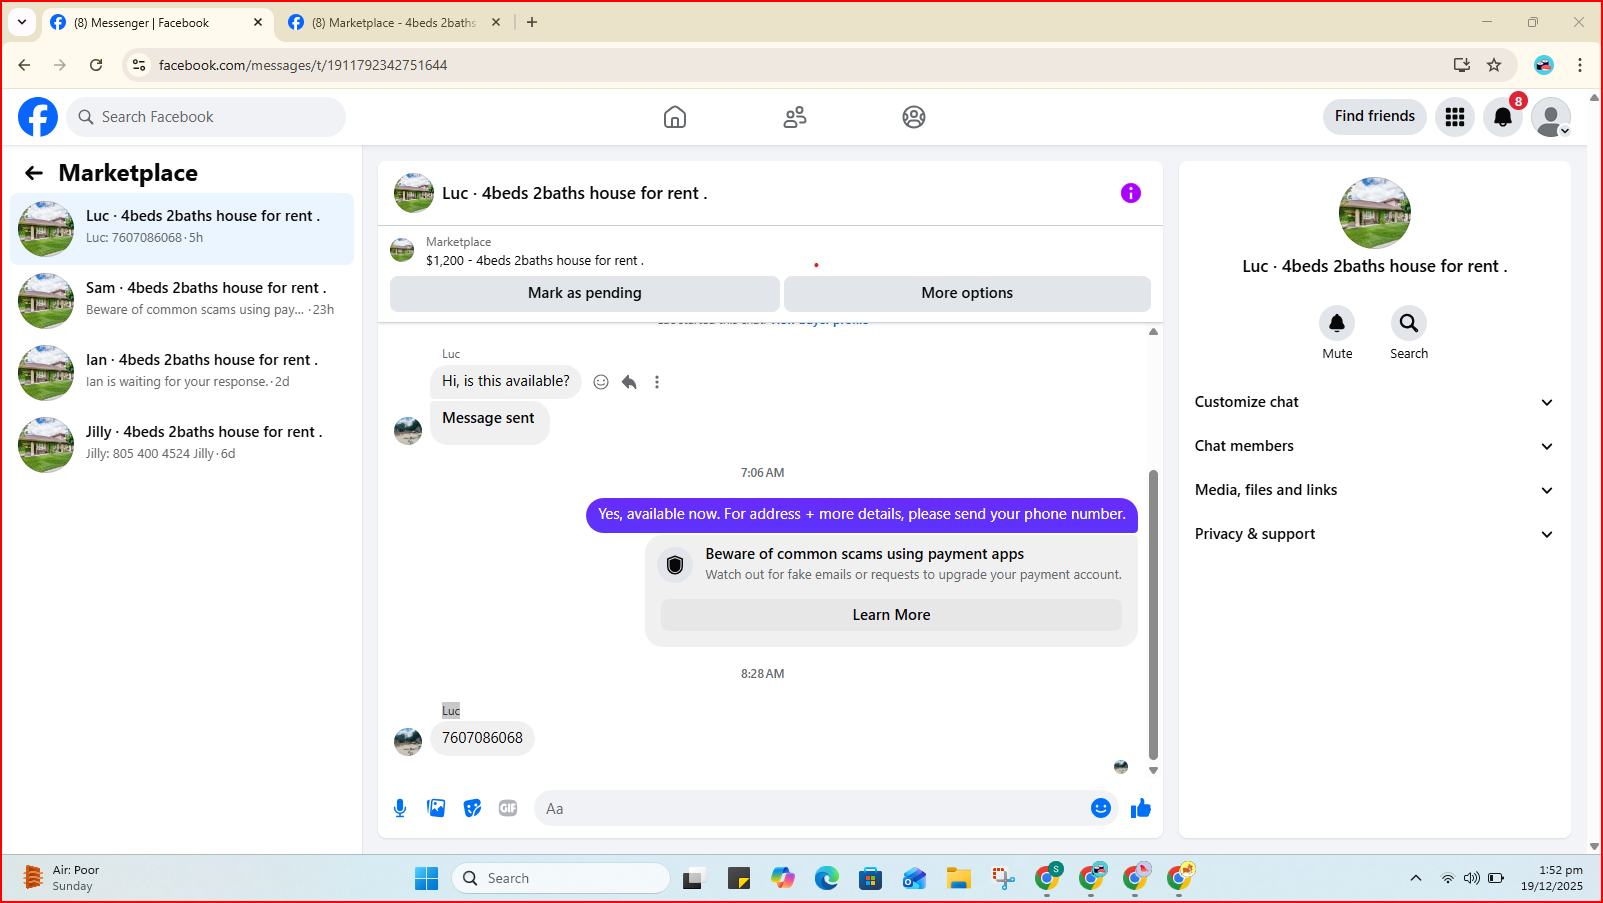Open Microsoft Edge from the taskbar
This screenshot has width=1603, height=903.
pos(827,878)
